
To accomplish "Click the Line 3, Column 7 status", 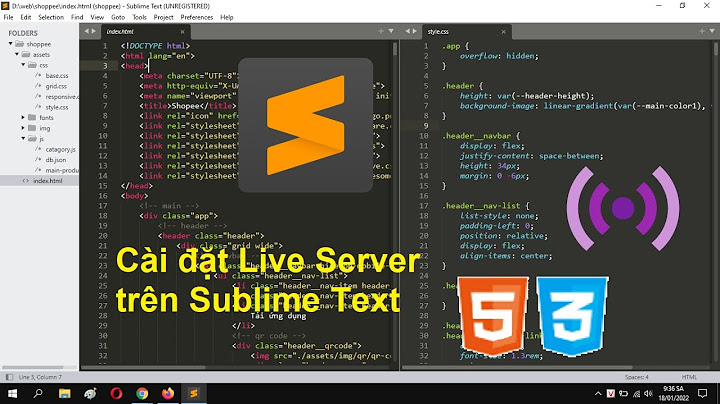I will click(x=40, y=377).
